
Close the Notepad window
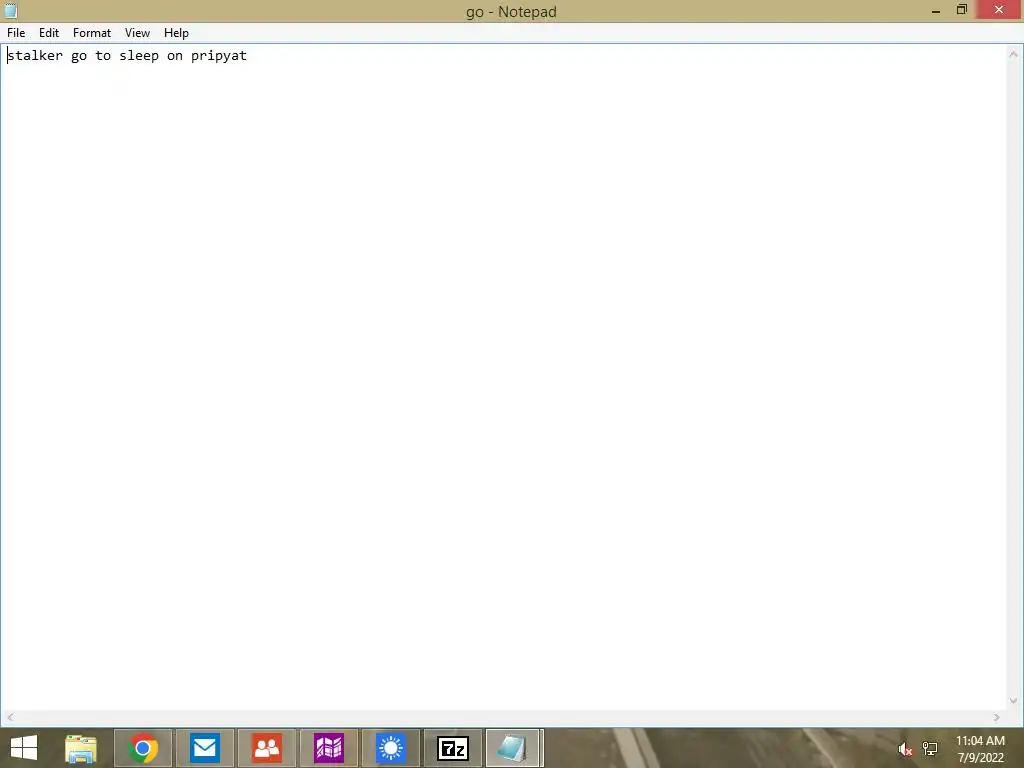click(999, 10)
